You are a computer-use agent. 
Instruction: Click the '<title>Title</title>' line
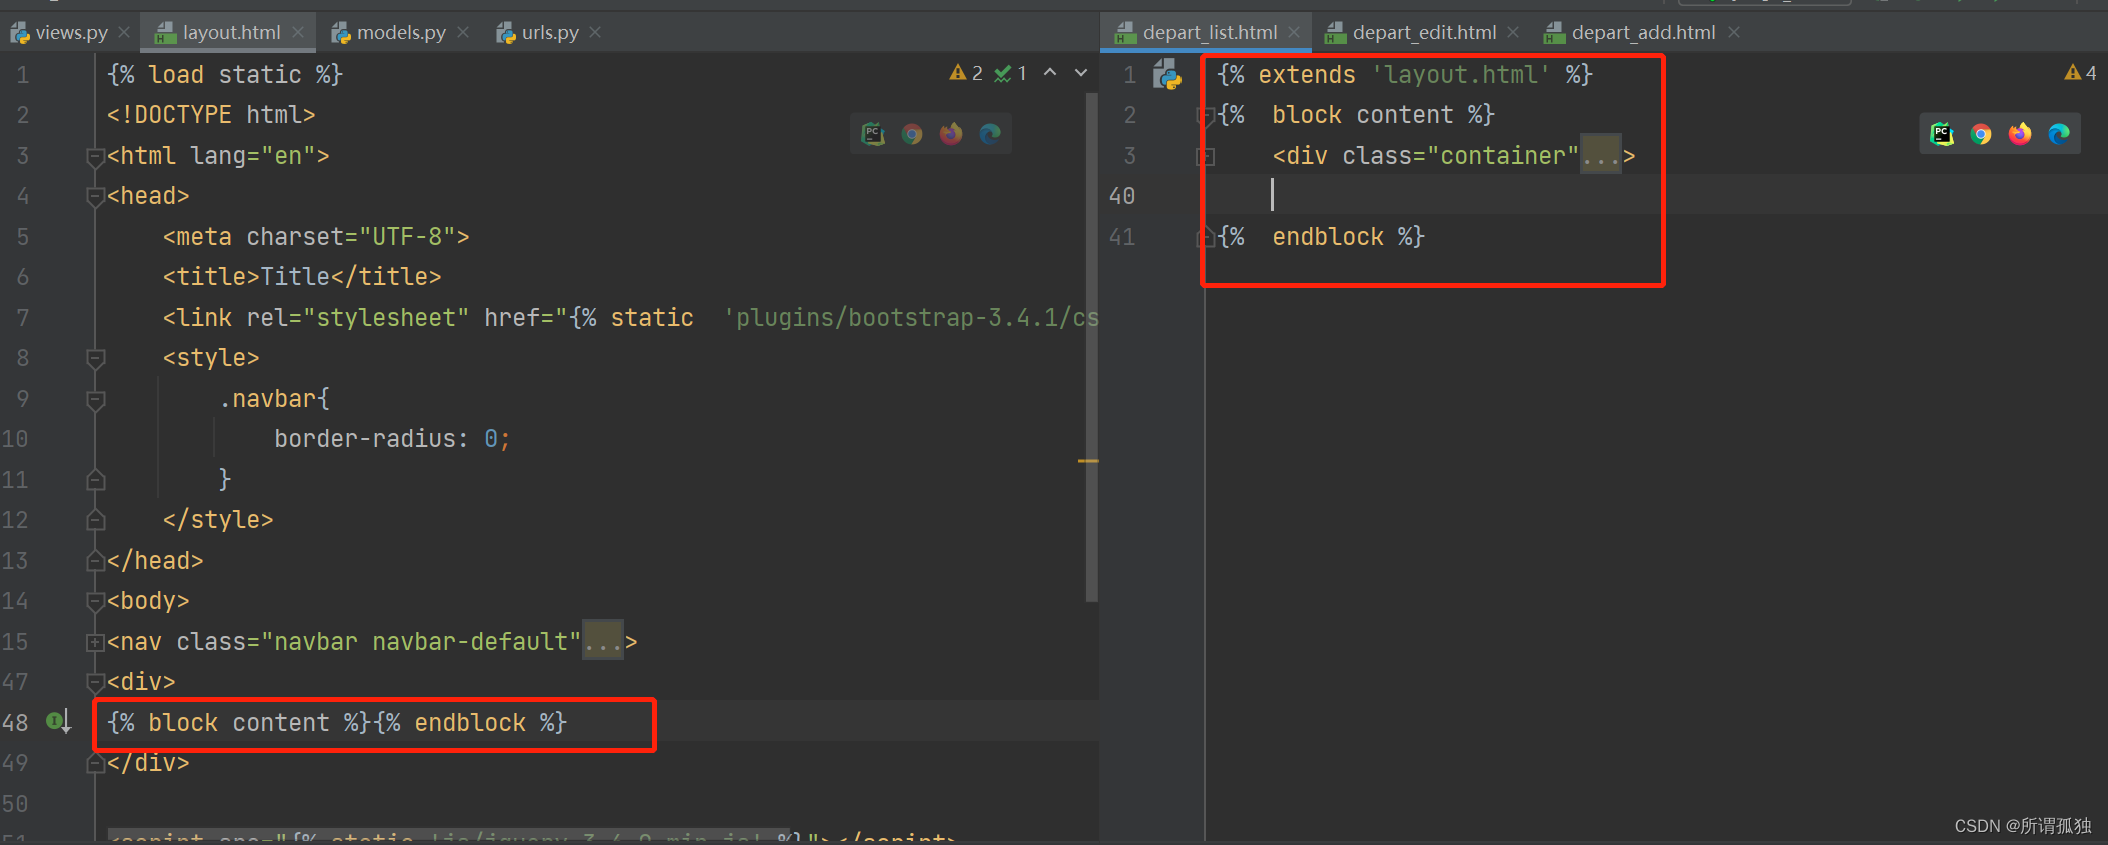point(302,277)
